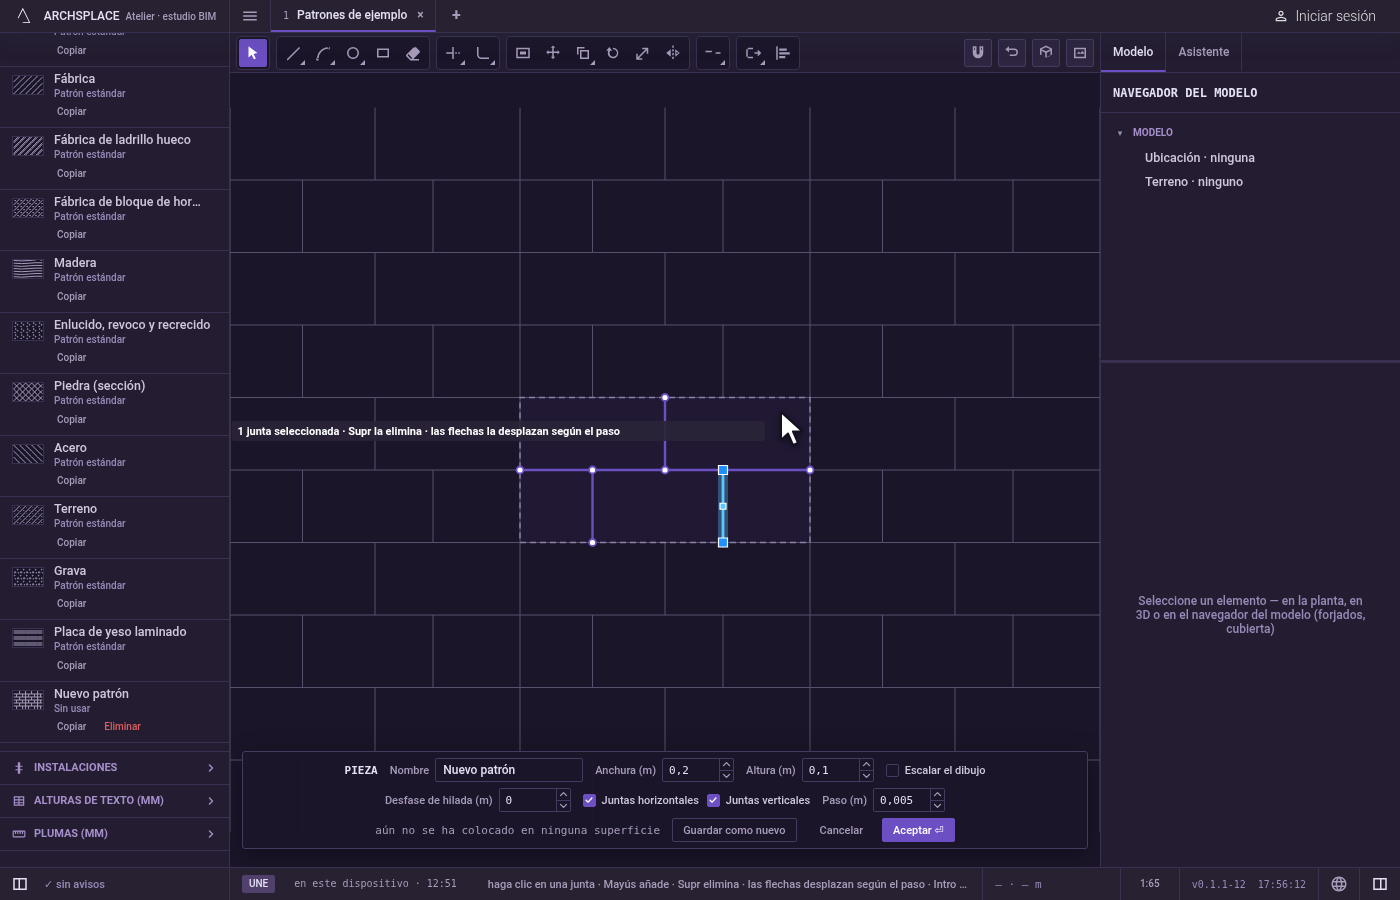
Task: Expand the PLUMAS (MM) section
Action: 114,833
